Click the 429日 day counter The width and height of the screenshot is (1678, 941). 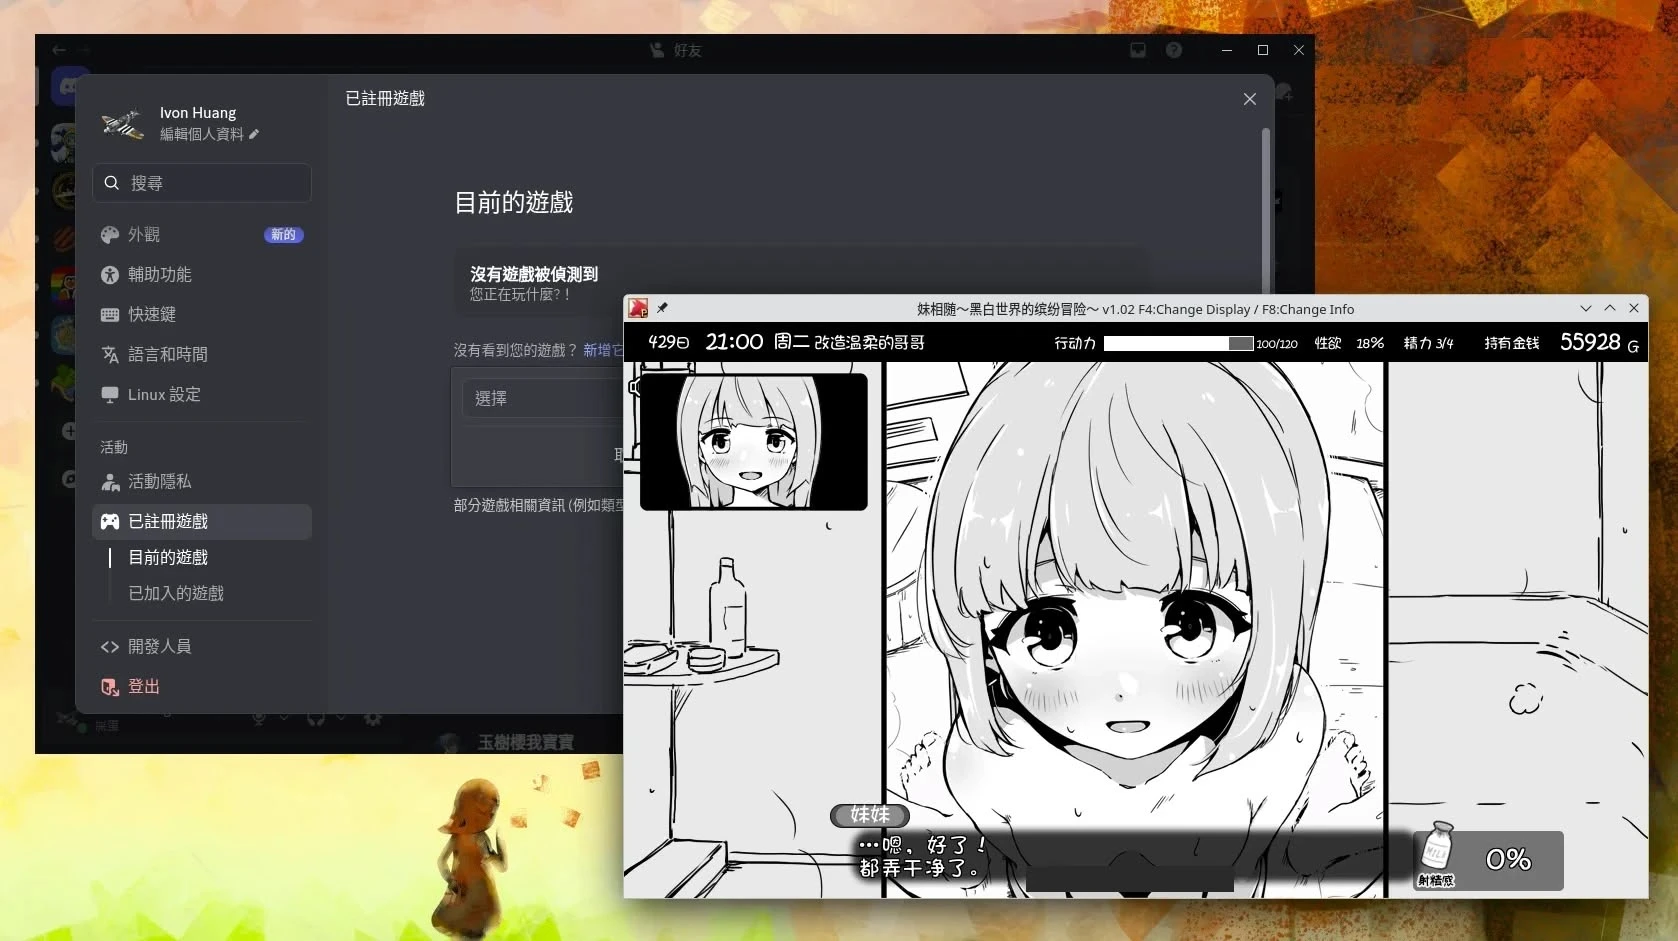click(669, 342)
